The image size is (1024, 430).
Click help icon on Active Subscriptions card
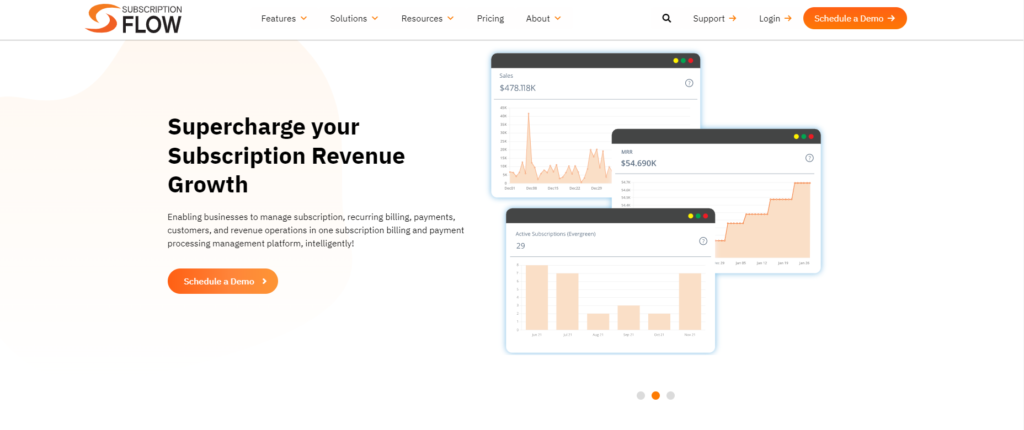[x=703, y=241]
